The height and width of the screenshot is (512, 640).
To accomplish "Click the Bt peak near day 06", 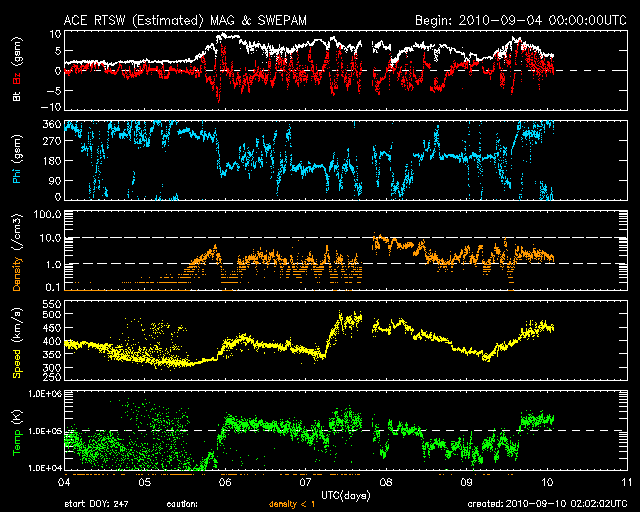I will [x=223, y=36].
